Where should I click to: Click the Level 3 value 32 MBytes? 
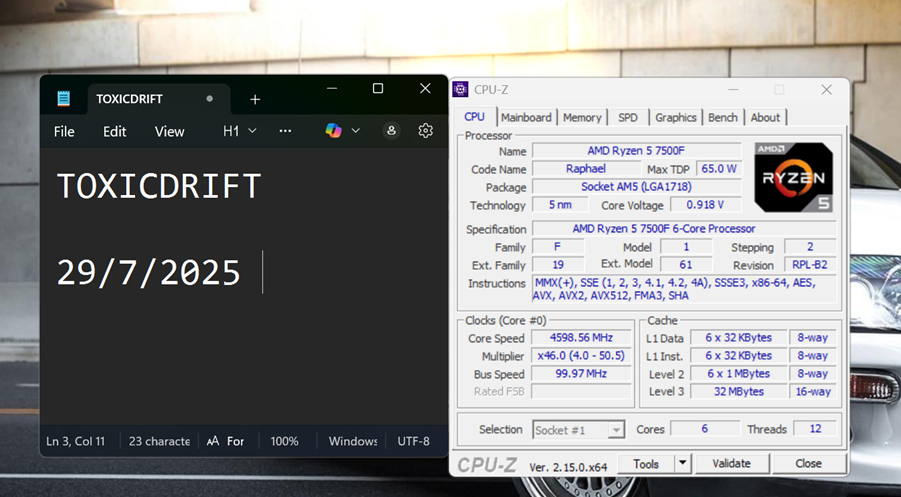(738, 391)
